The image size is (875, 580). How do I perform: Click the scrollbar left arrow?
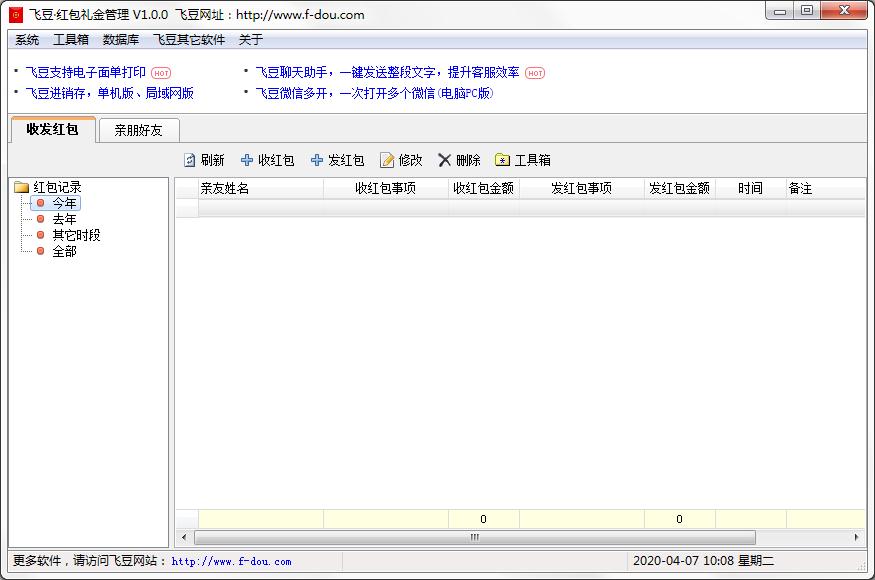click(x=184, y=538)
